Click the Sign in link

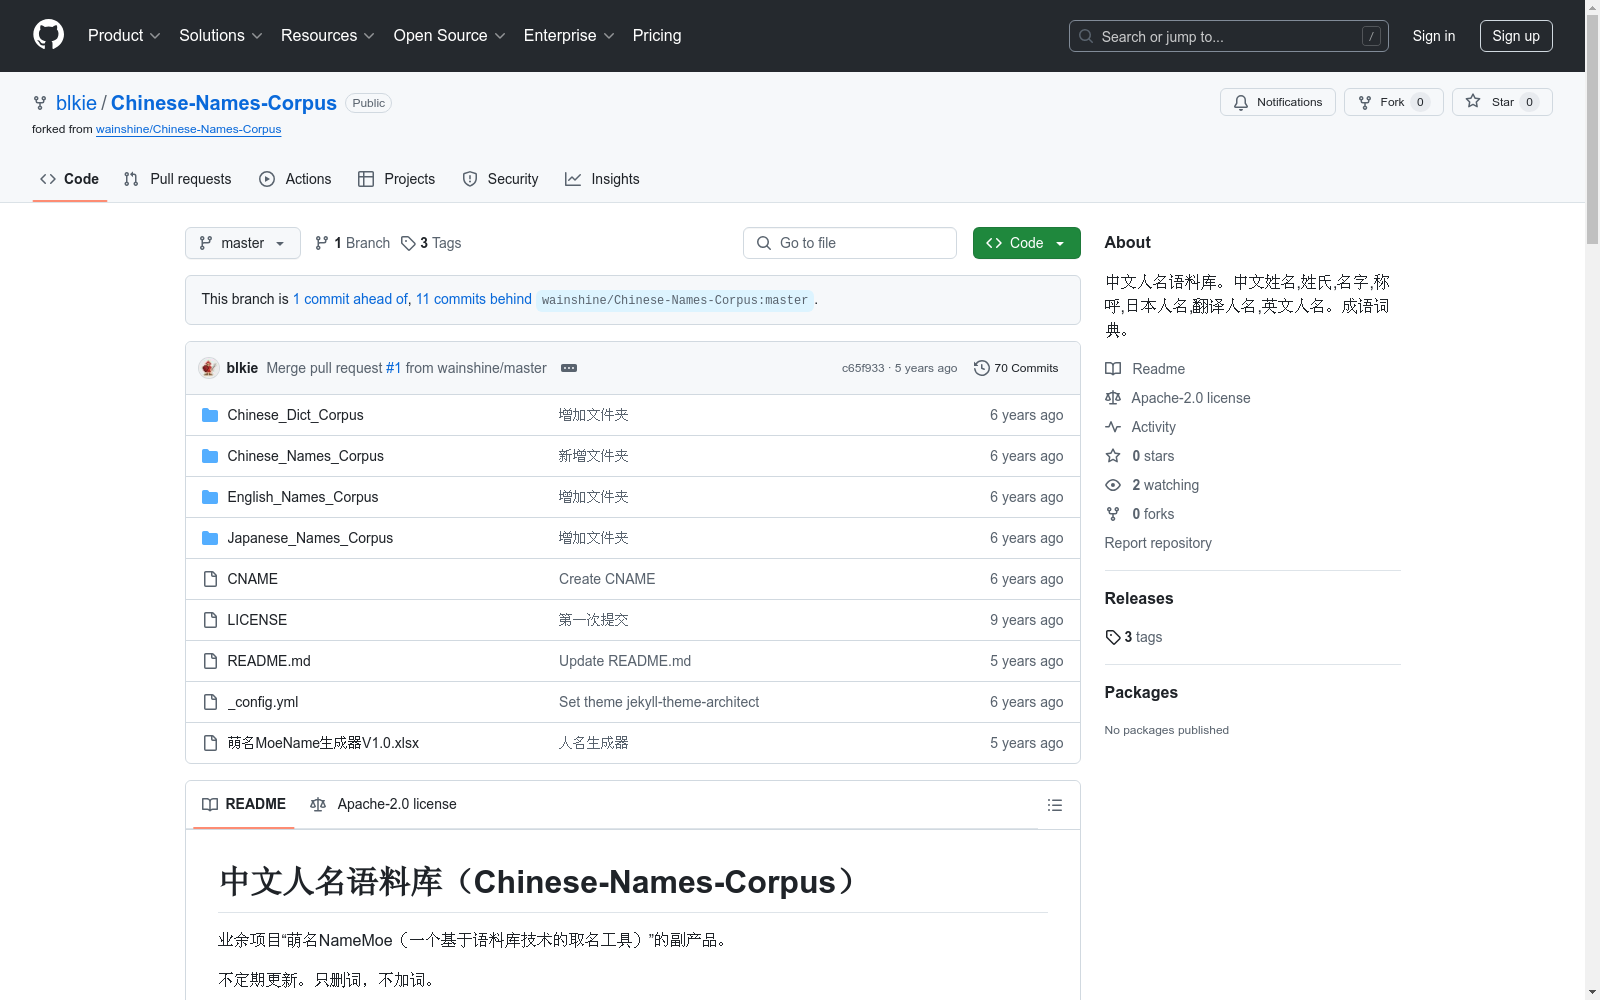coord(1433,36)
